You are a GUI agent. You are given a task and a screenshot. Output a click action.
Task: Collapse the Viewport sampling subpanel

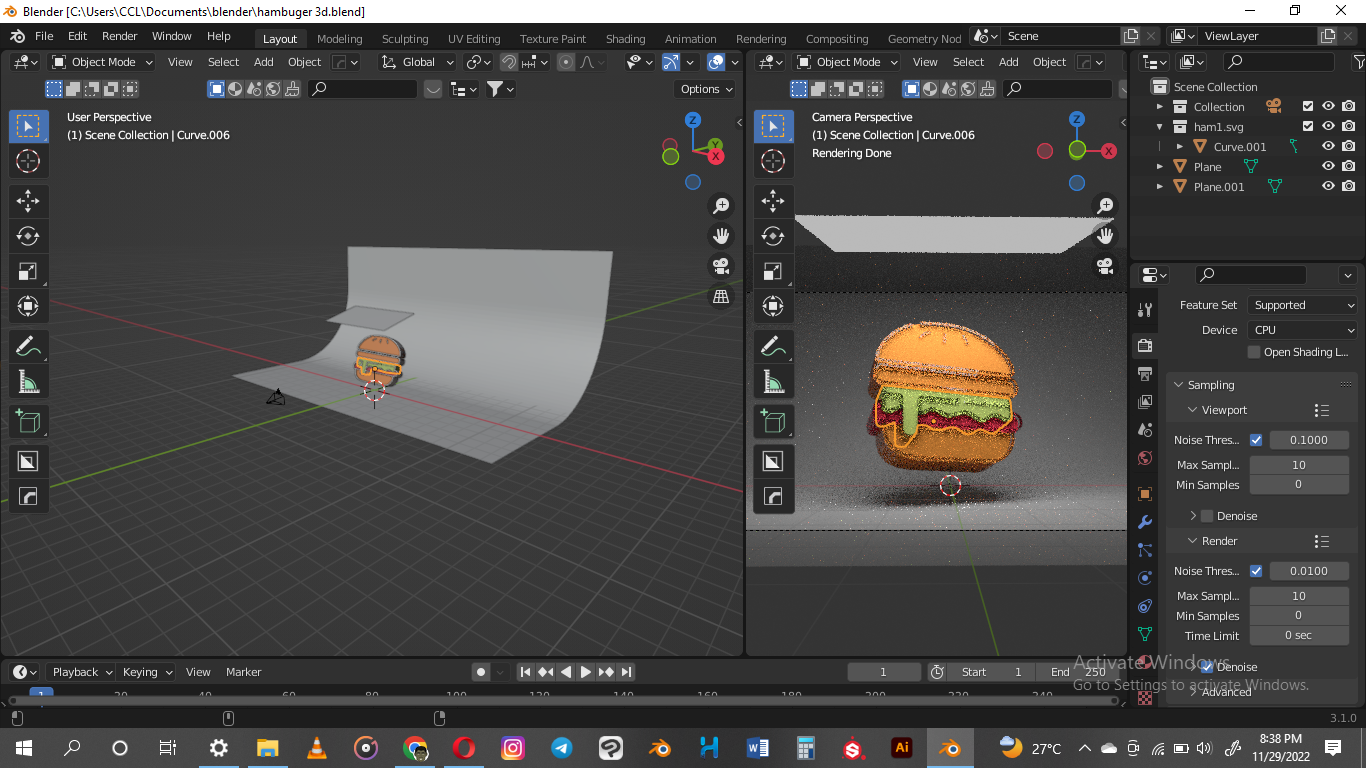(1193, 410)
